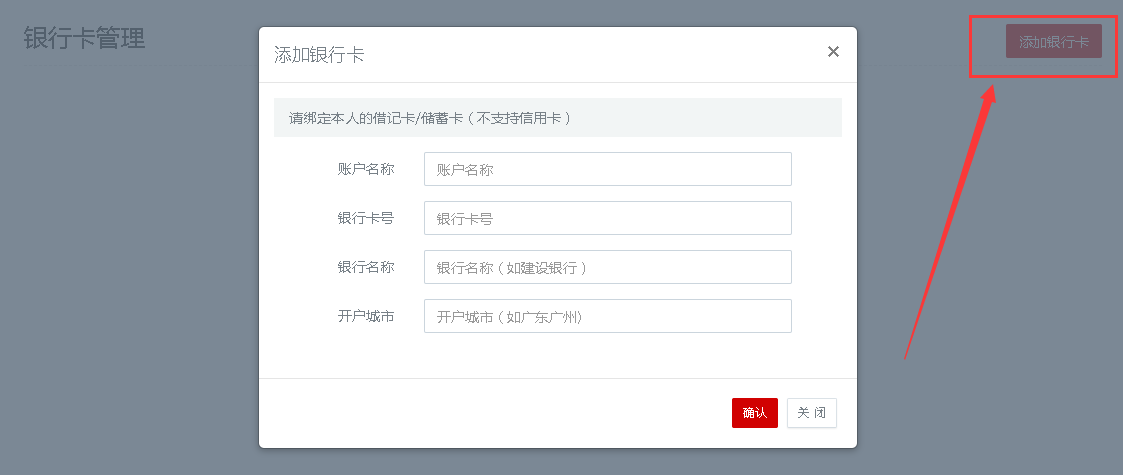
Task: Select the 银行名称 text box
Action: 607,267
